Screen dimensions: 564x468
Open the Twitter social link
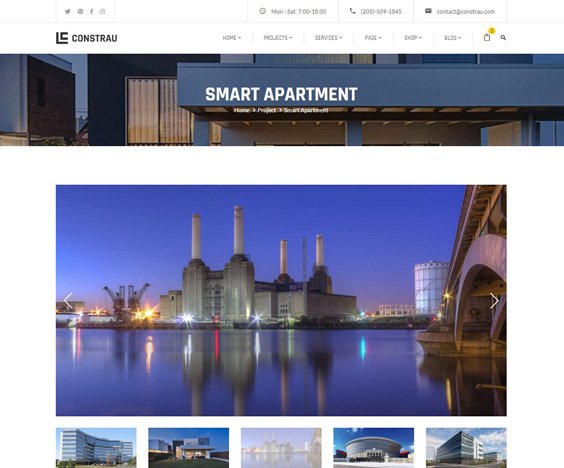click(67, 12)
